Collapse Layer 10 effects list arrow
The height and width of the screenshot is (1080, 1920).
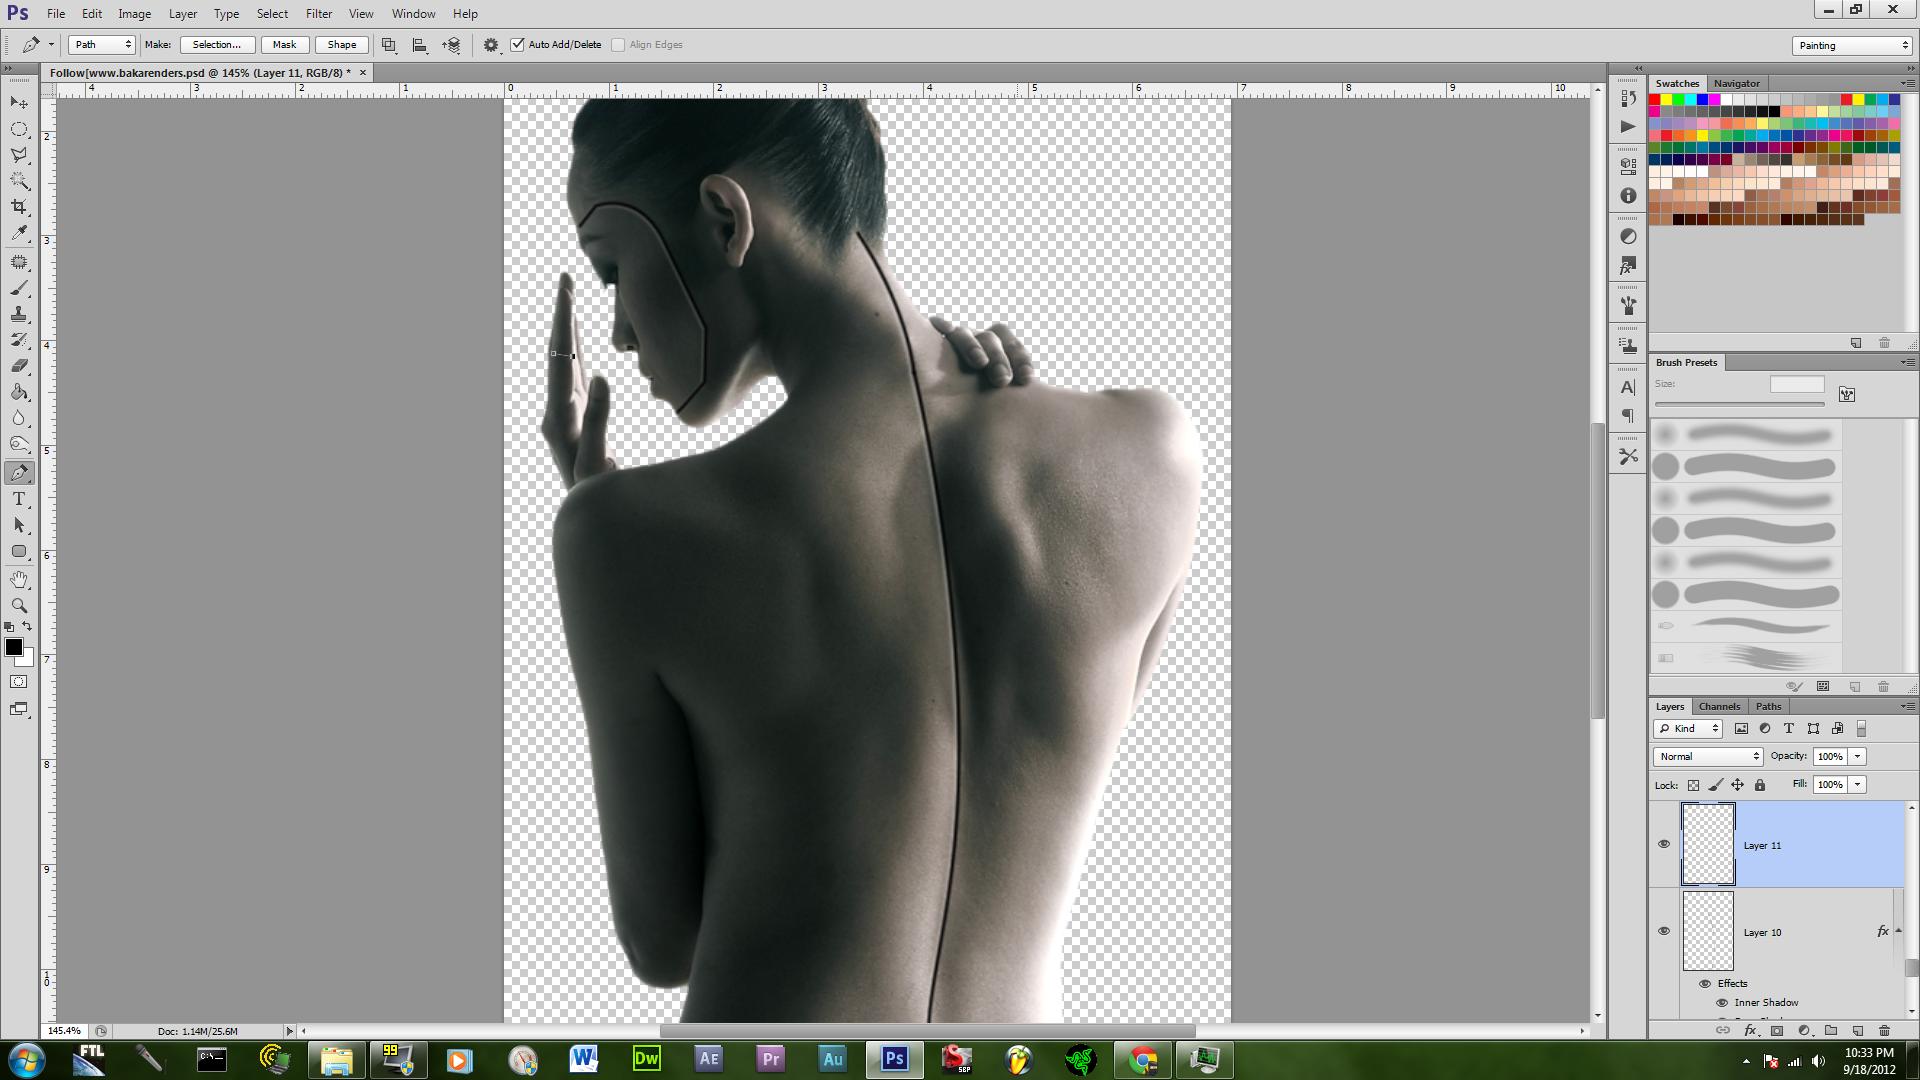tap(1898, 931)
